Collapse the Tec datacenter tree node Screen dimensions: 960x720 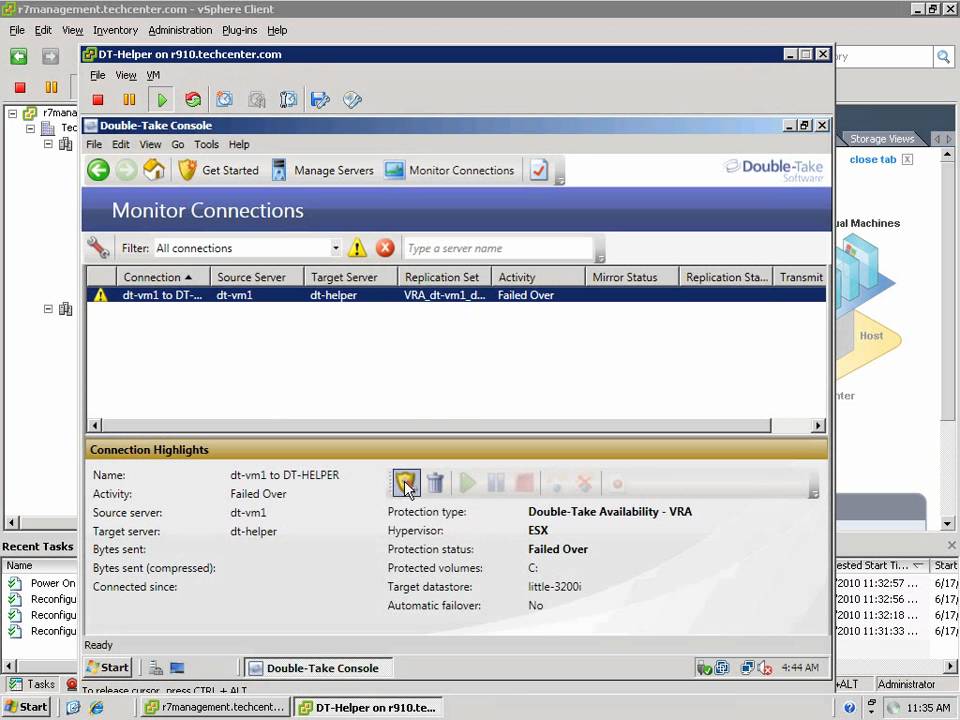tap(31, 129)
